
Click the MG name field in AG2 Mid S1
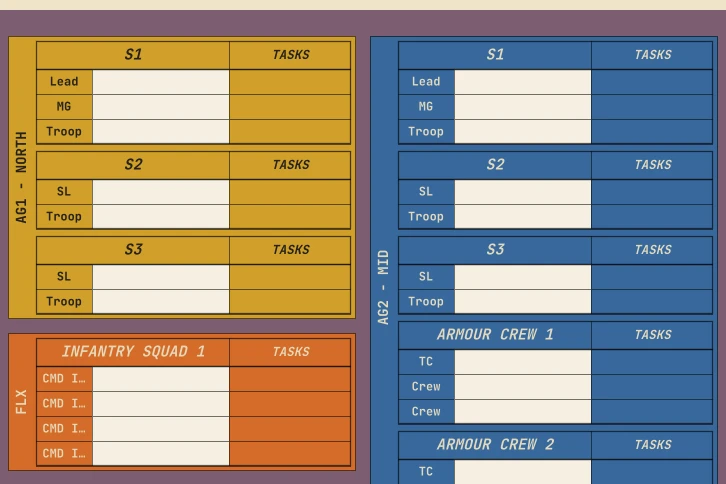pyautogui.click(x=523, y=107)
